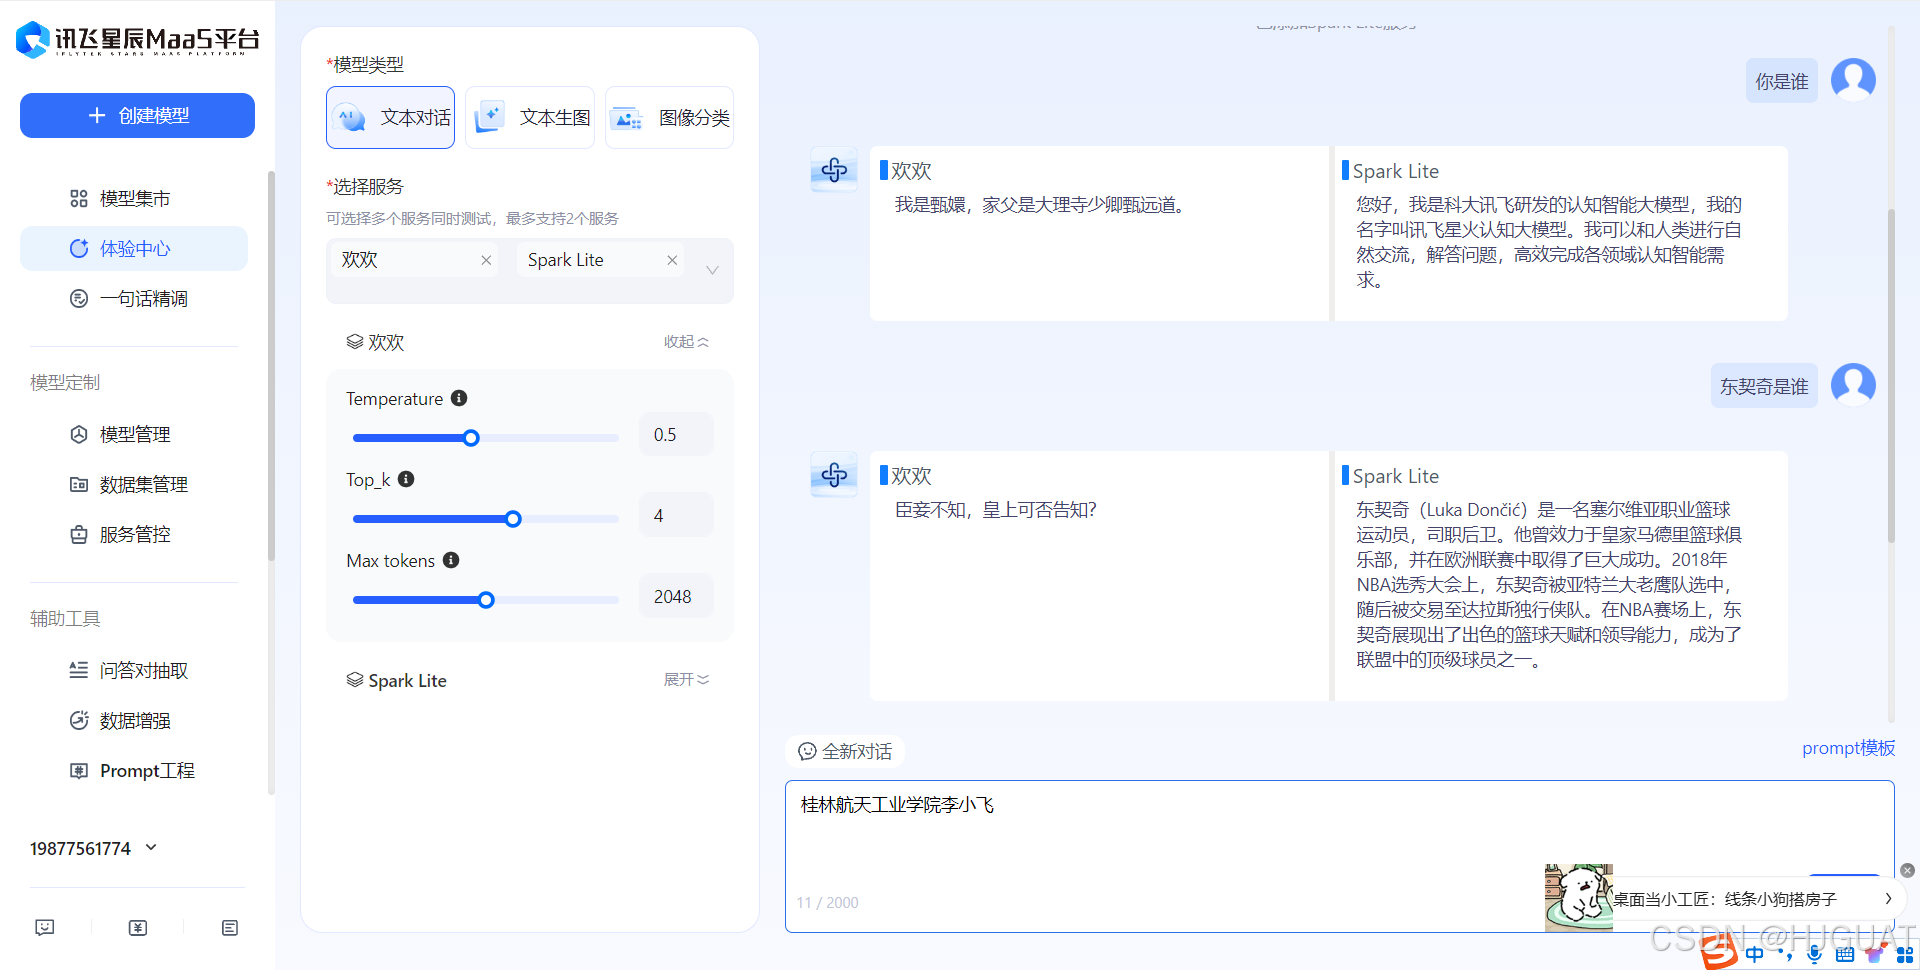This screenshot has height=970, width=1920.
Task: Click the document icon in sidebar footer
Action: tap(230, 928)
